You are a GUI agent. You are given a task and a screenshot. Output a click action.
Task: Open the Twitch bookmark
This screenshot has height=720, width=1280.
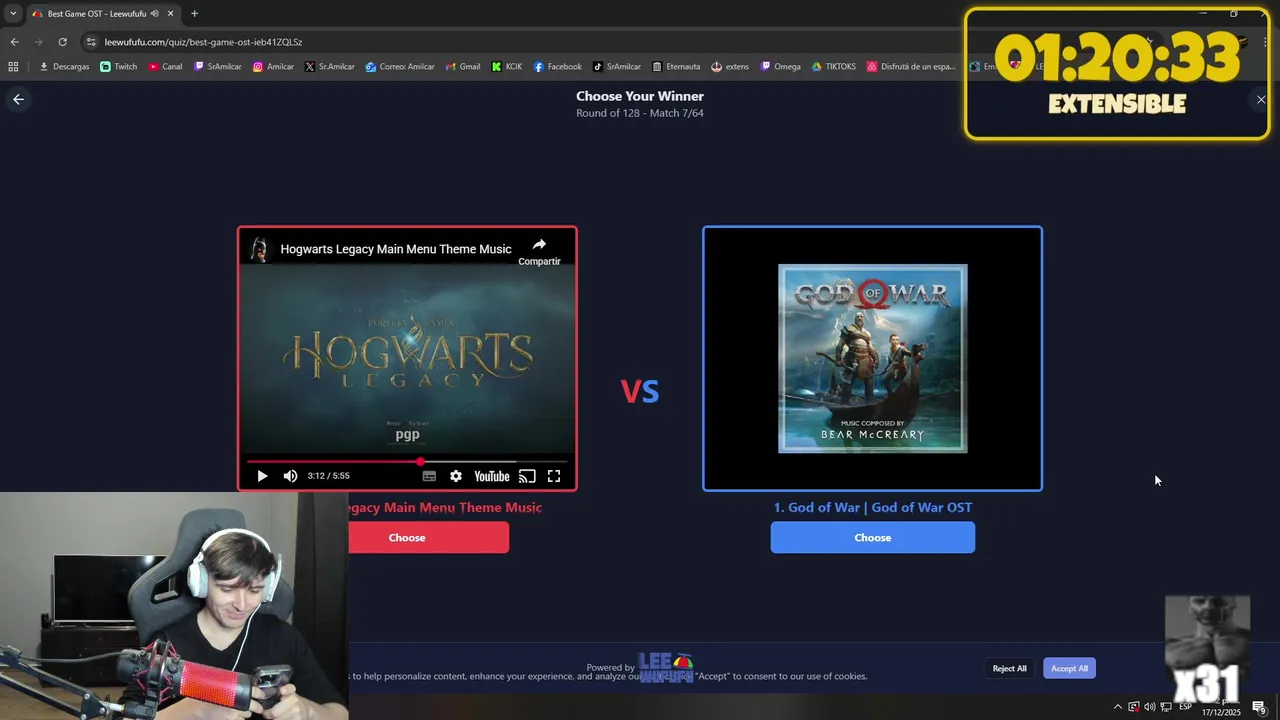click(118, 67)
